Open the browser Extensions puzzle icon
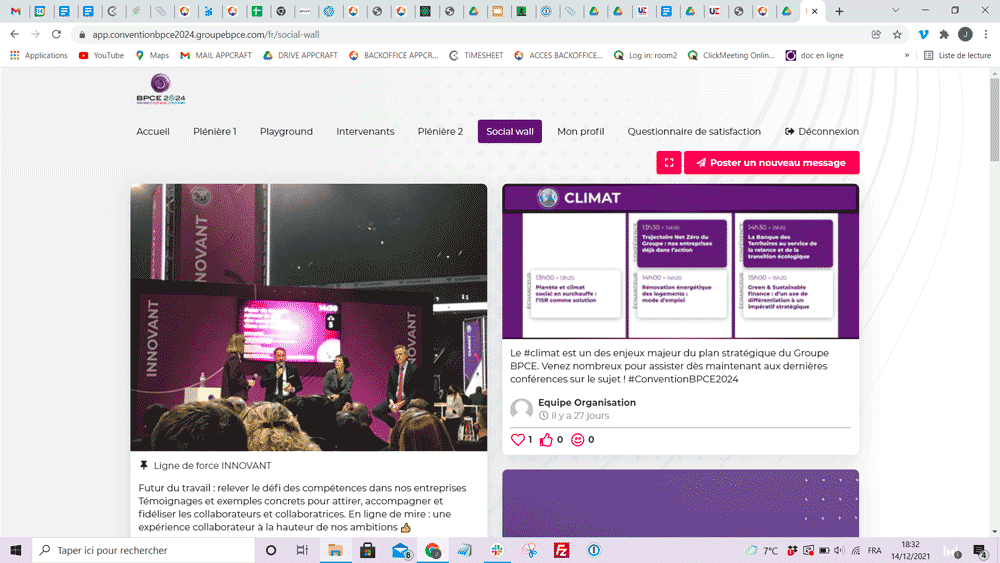 (943, 34)
